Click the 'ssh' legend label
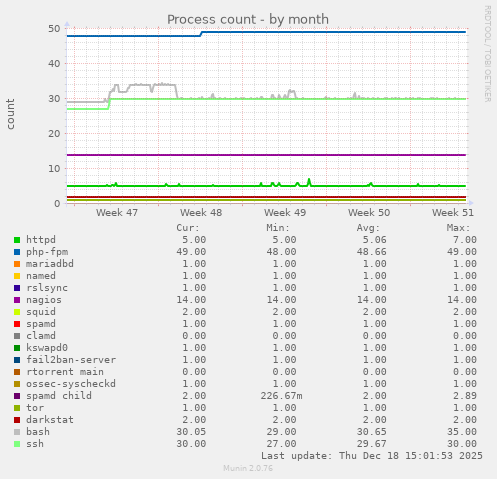Image resolution: width=497 pixels, height=479 pixels. coord(35,444)
